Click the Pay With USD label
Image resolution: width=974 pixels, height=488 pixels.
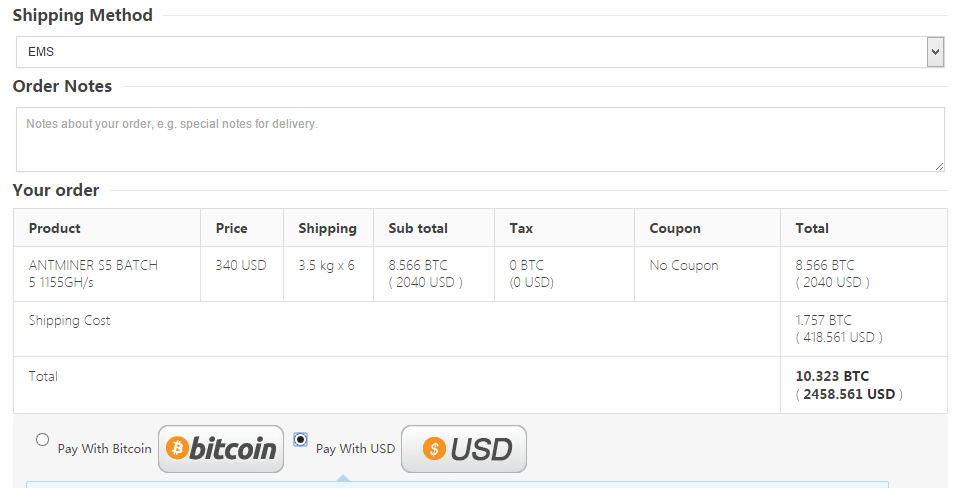pos(355,448)
